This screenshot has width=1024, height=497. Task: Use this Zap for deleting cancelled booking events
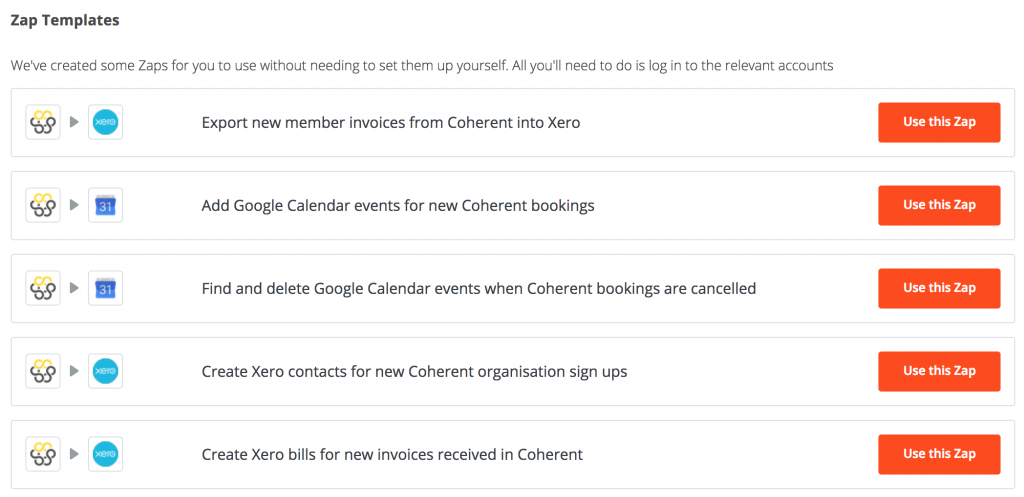pyautogui.click(x=939, y=288)
